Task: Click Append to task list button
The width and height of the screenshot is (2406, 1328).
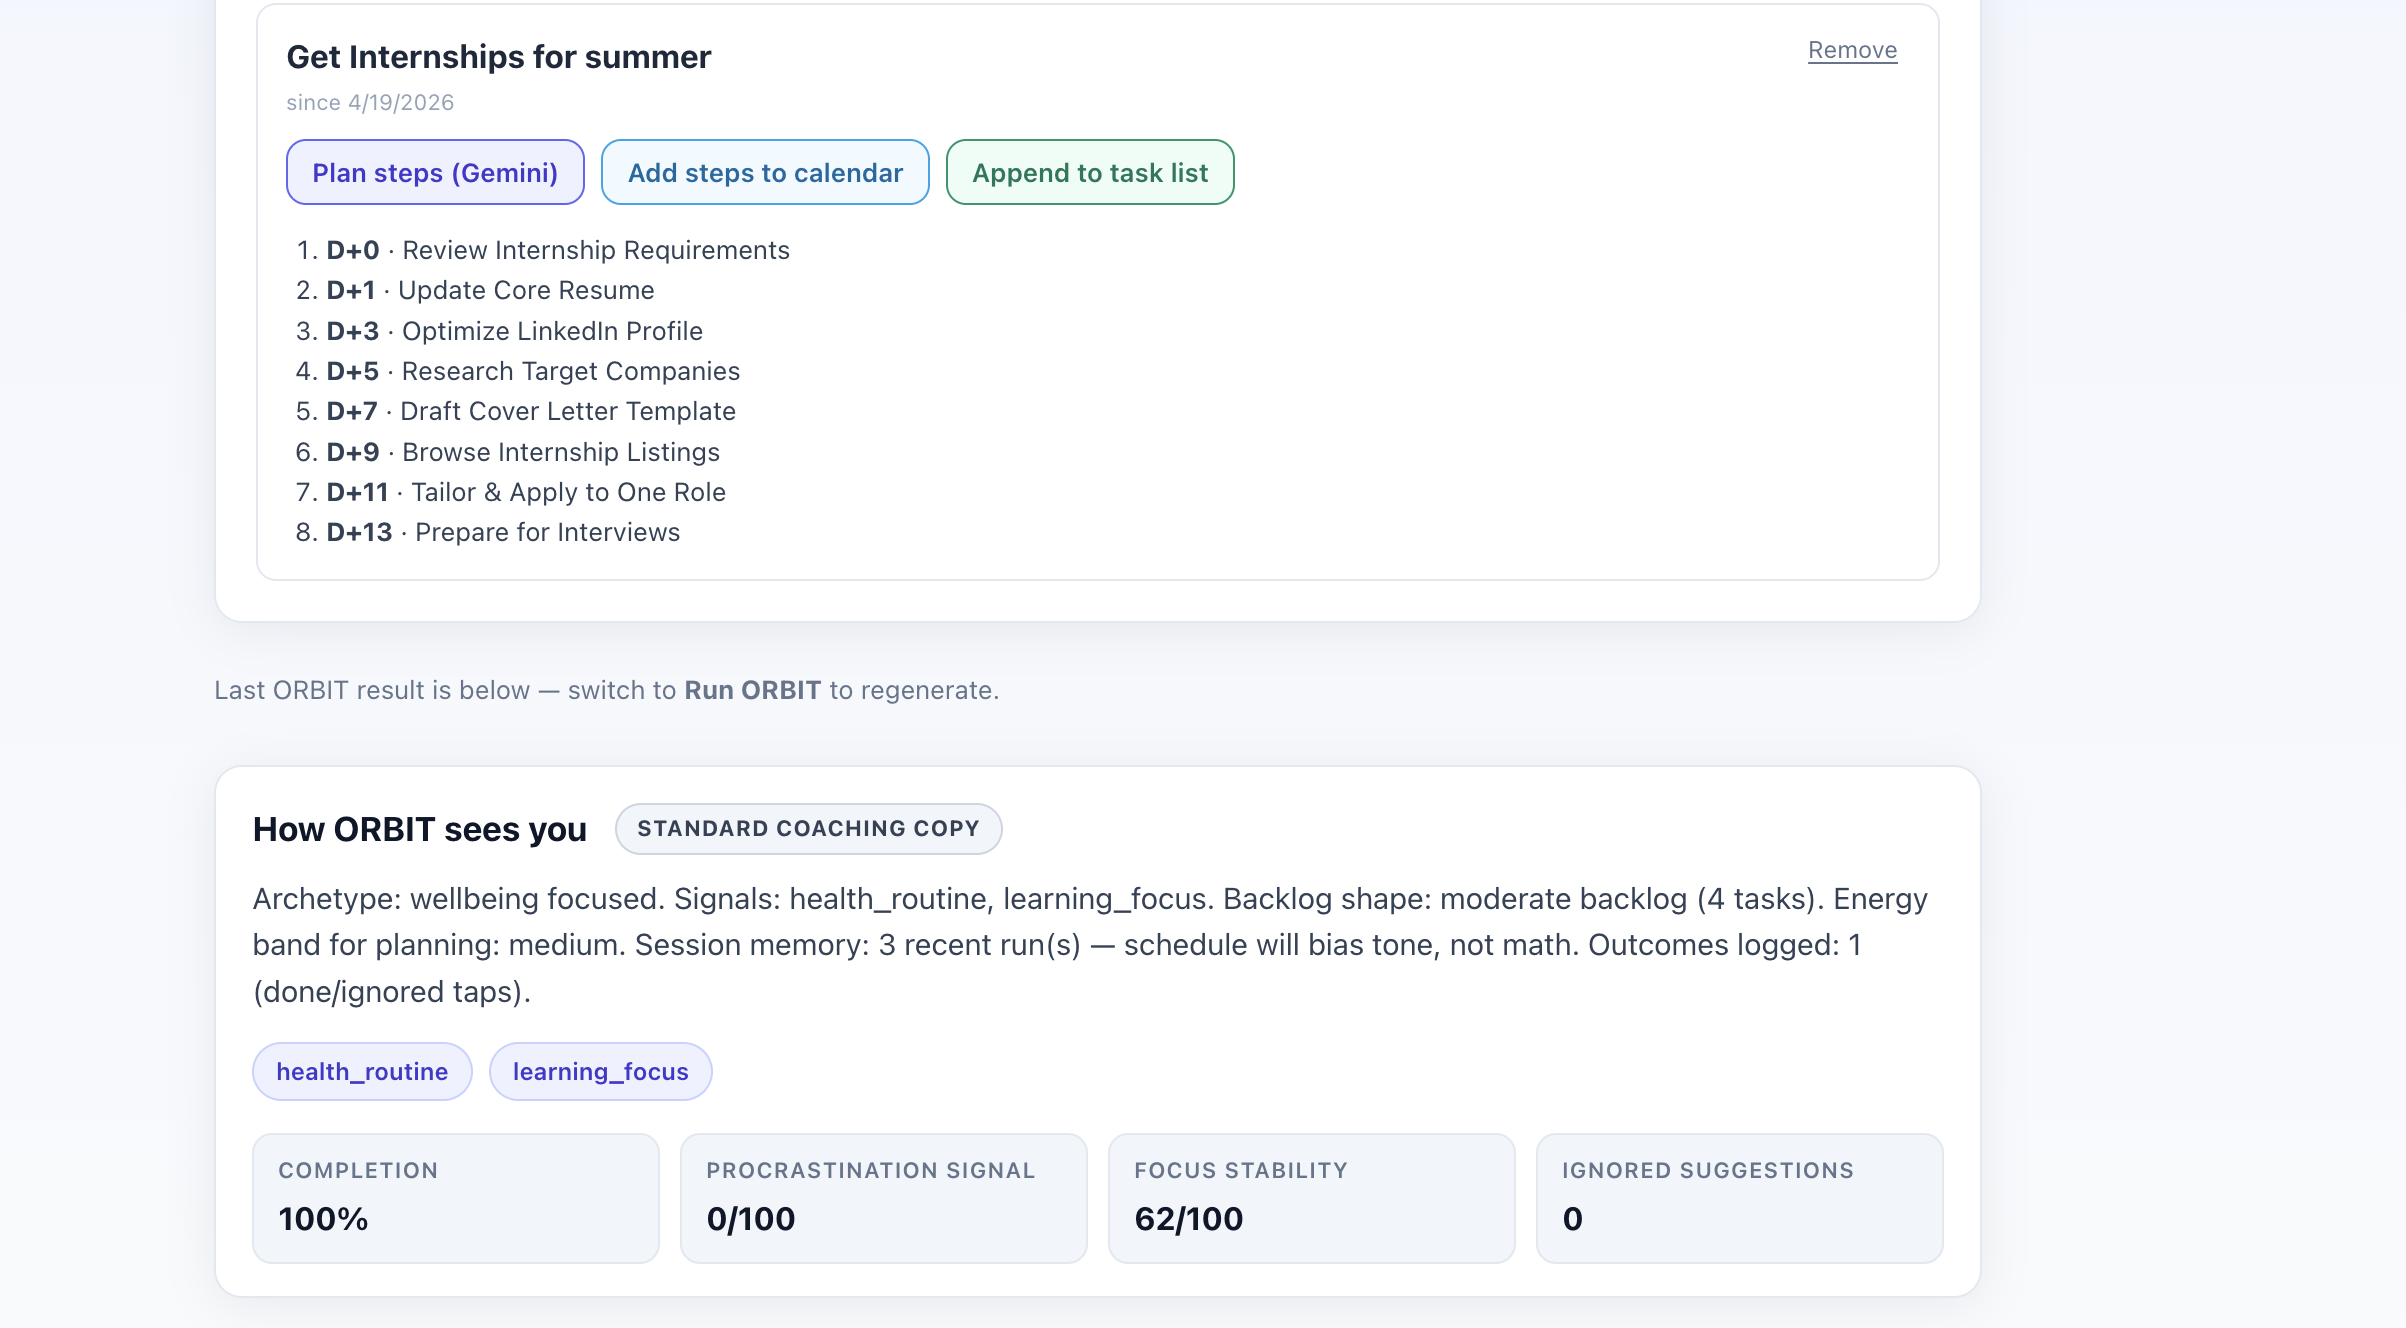Action: [1089, 172]
